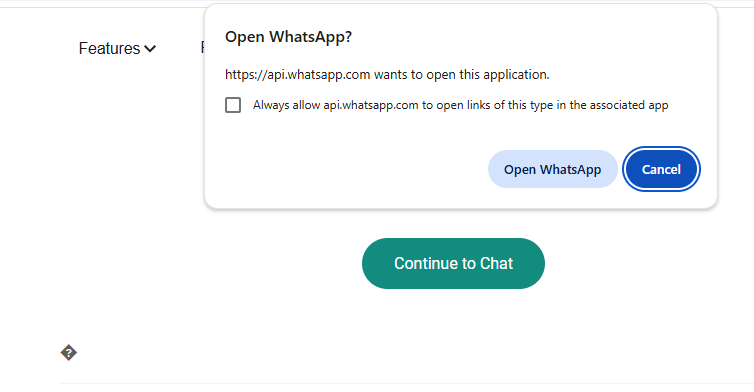The image size is (754, 392).
Task: Click the Open WhatsApp button
Action: (x=553, y=169)
